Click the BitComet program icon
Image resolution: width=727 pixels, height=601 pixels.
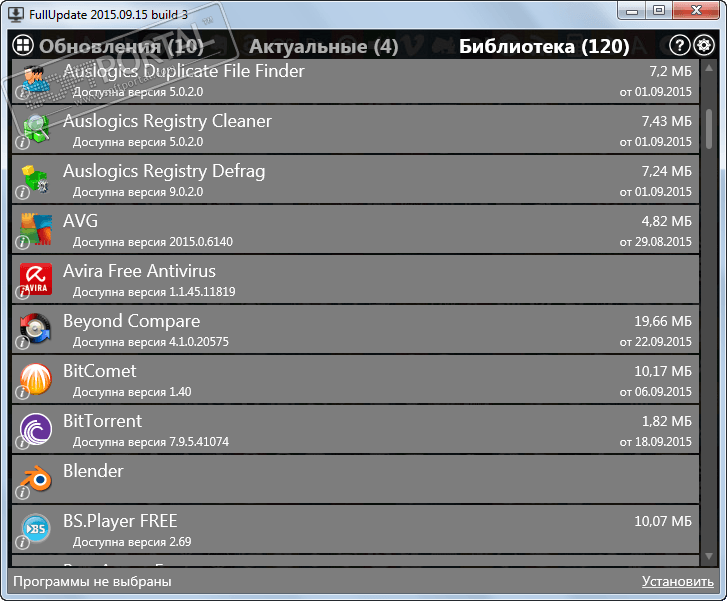36,379
